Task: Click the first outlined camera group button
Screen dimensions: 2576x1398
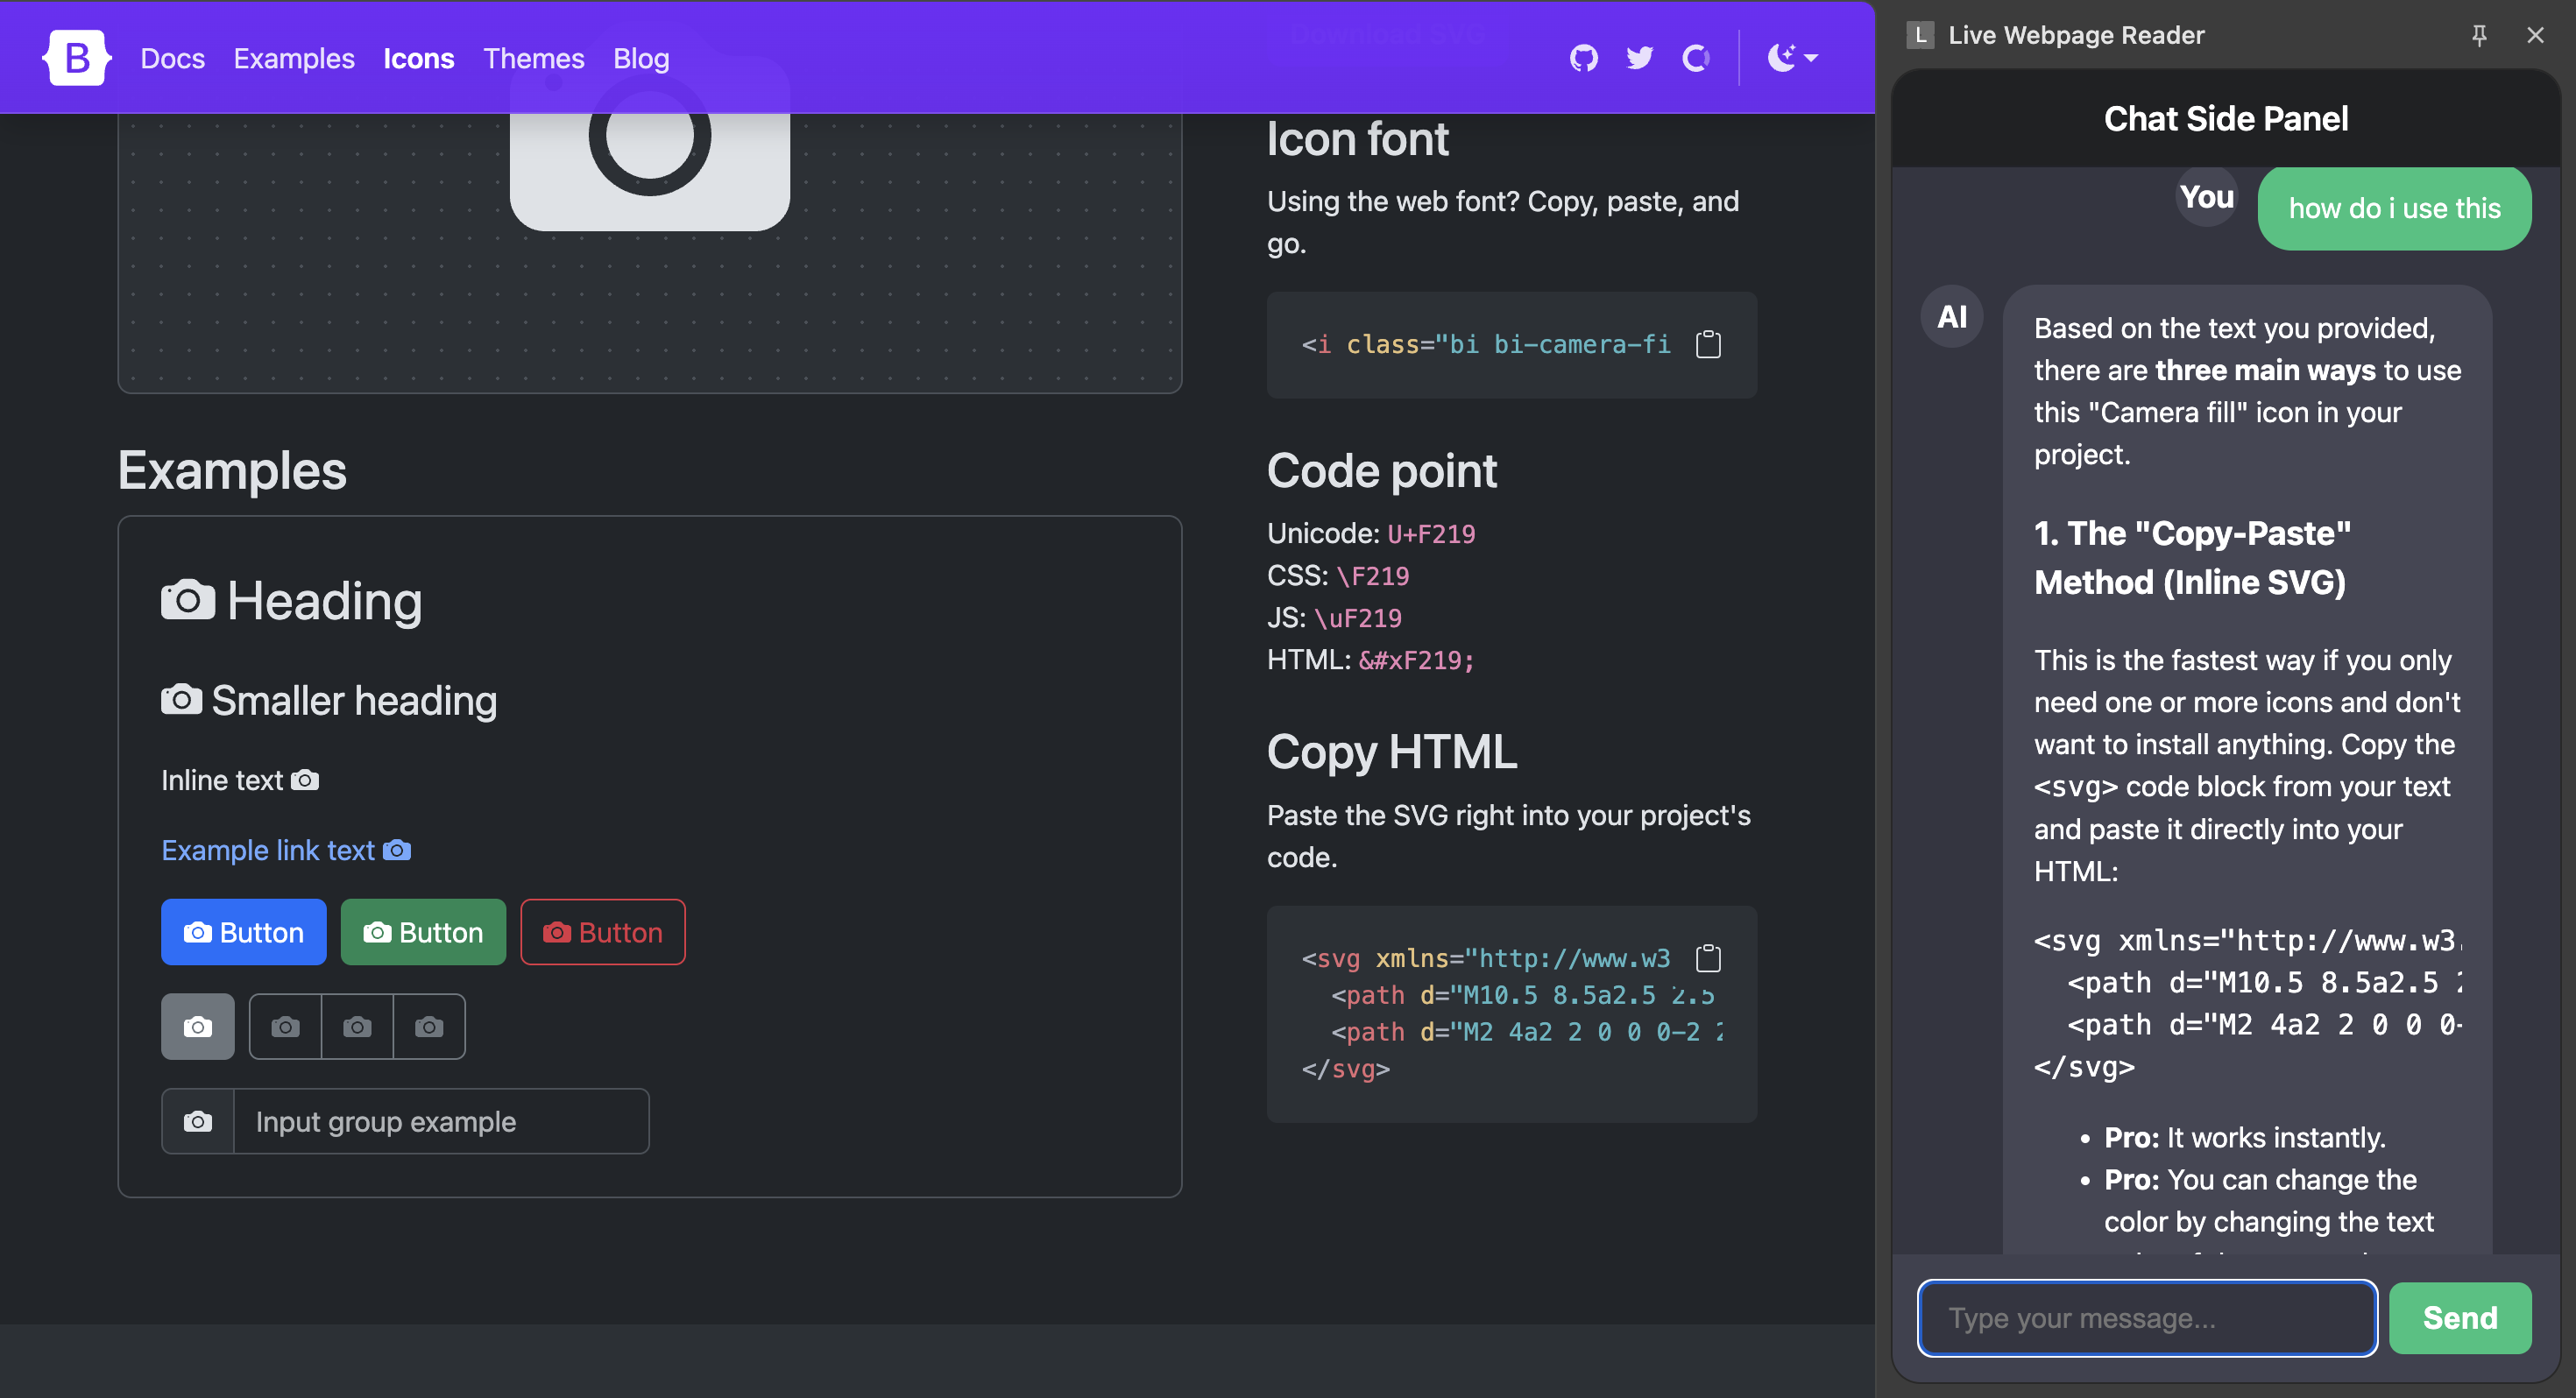Action: coord(286,1026)
